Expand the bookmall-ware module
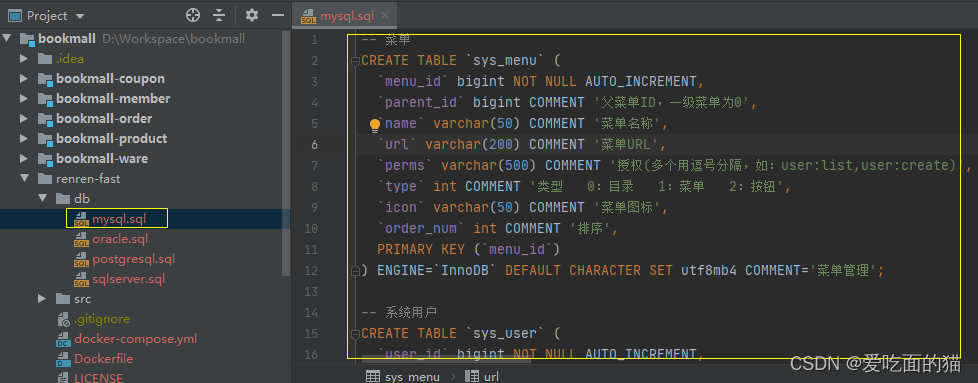978x383 pixels. click(x=24, y=158)
